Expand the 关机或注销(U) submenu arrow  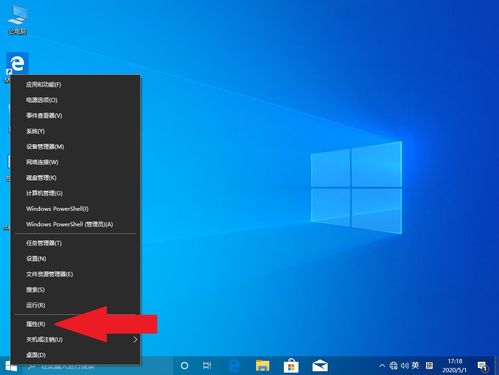(135, 339)
